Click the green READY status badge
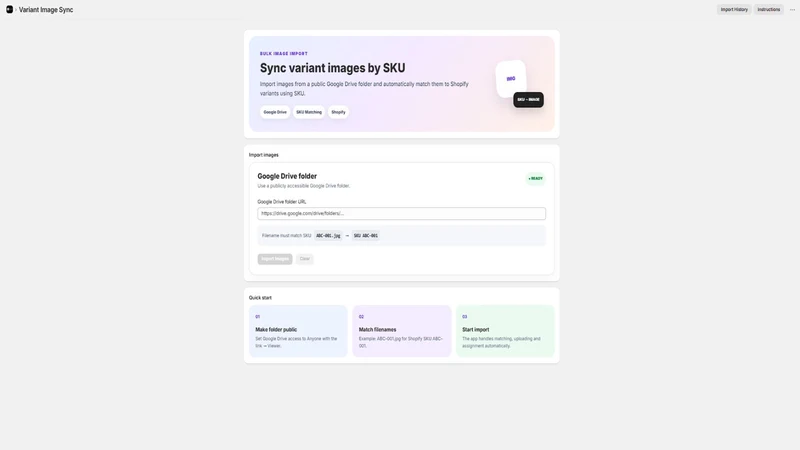 [x=535, y=179]
